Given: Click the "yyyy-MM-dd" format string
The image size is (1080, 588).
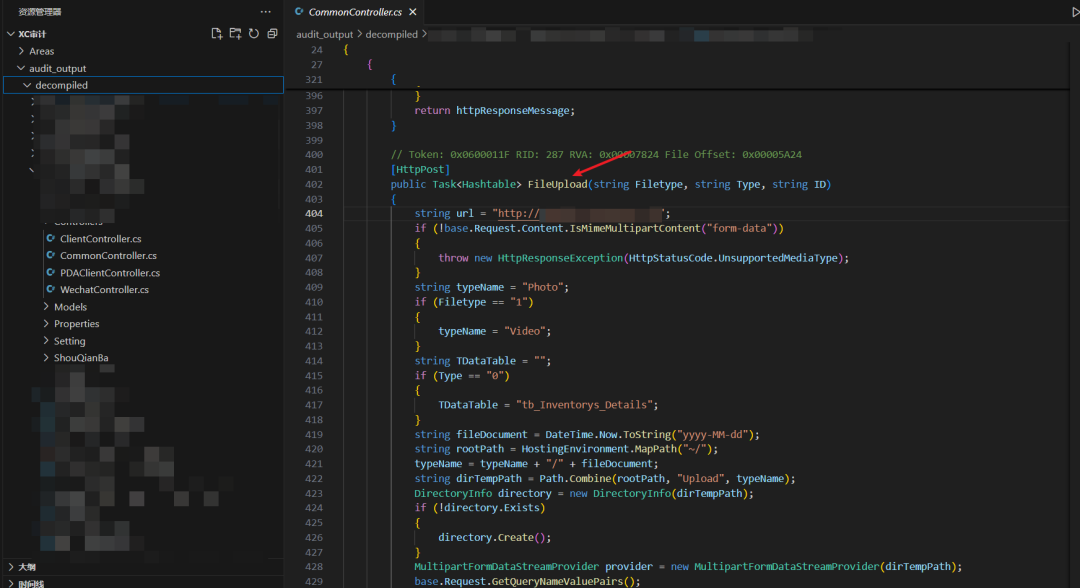Looking at the screenshot, I should click(x=712, y=434).
